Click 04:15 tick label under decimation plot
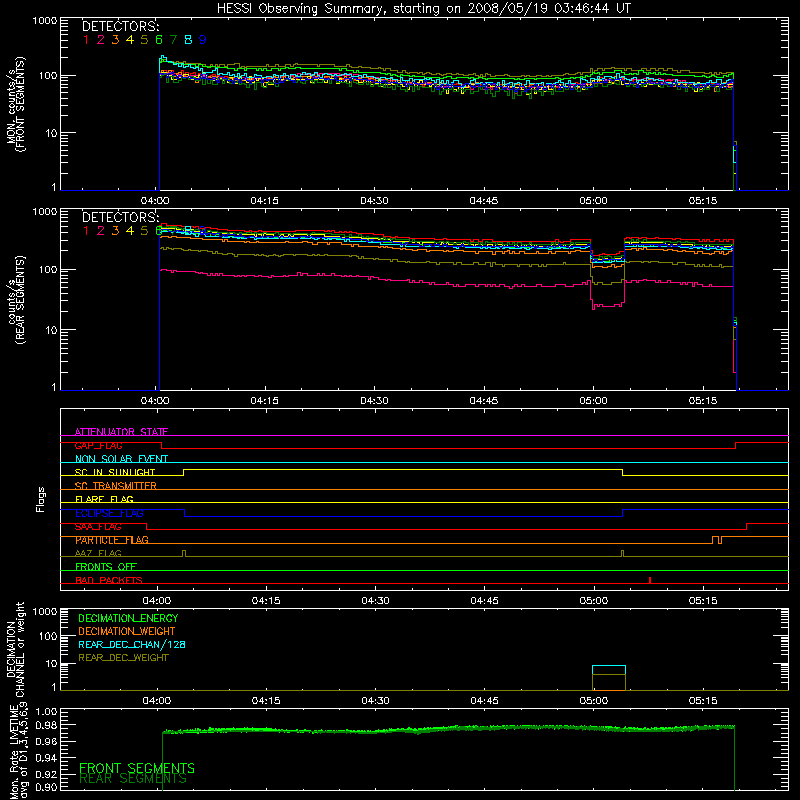800x800 pixels. 266,701
